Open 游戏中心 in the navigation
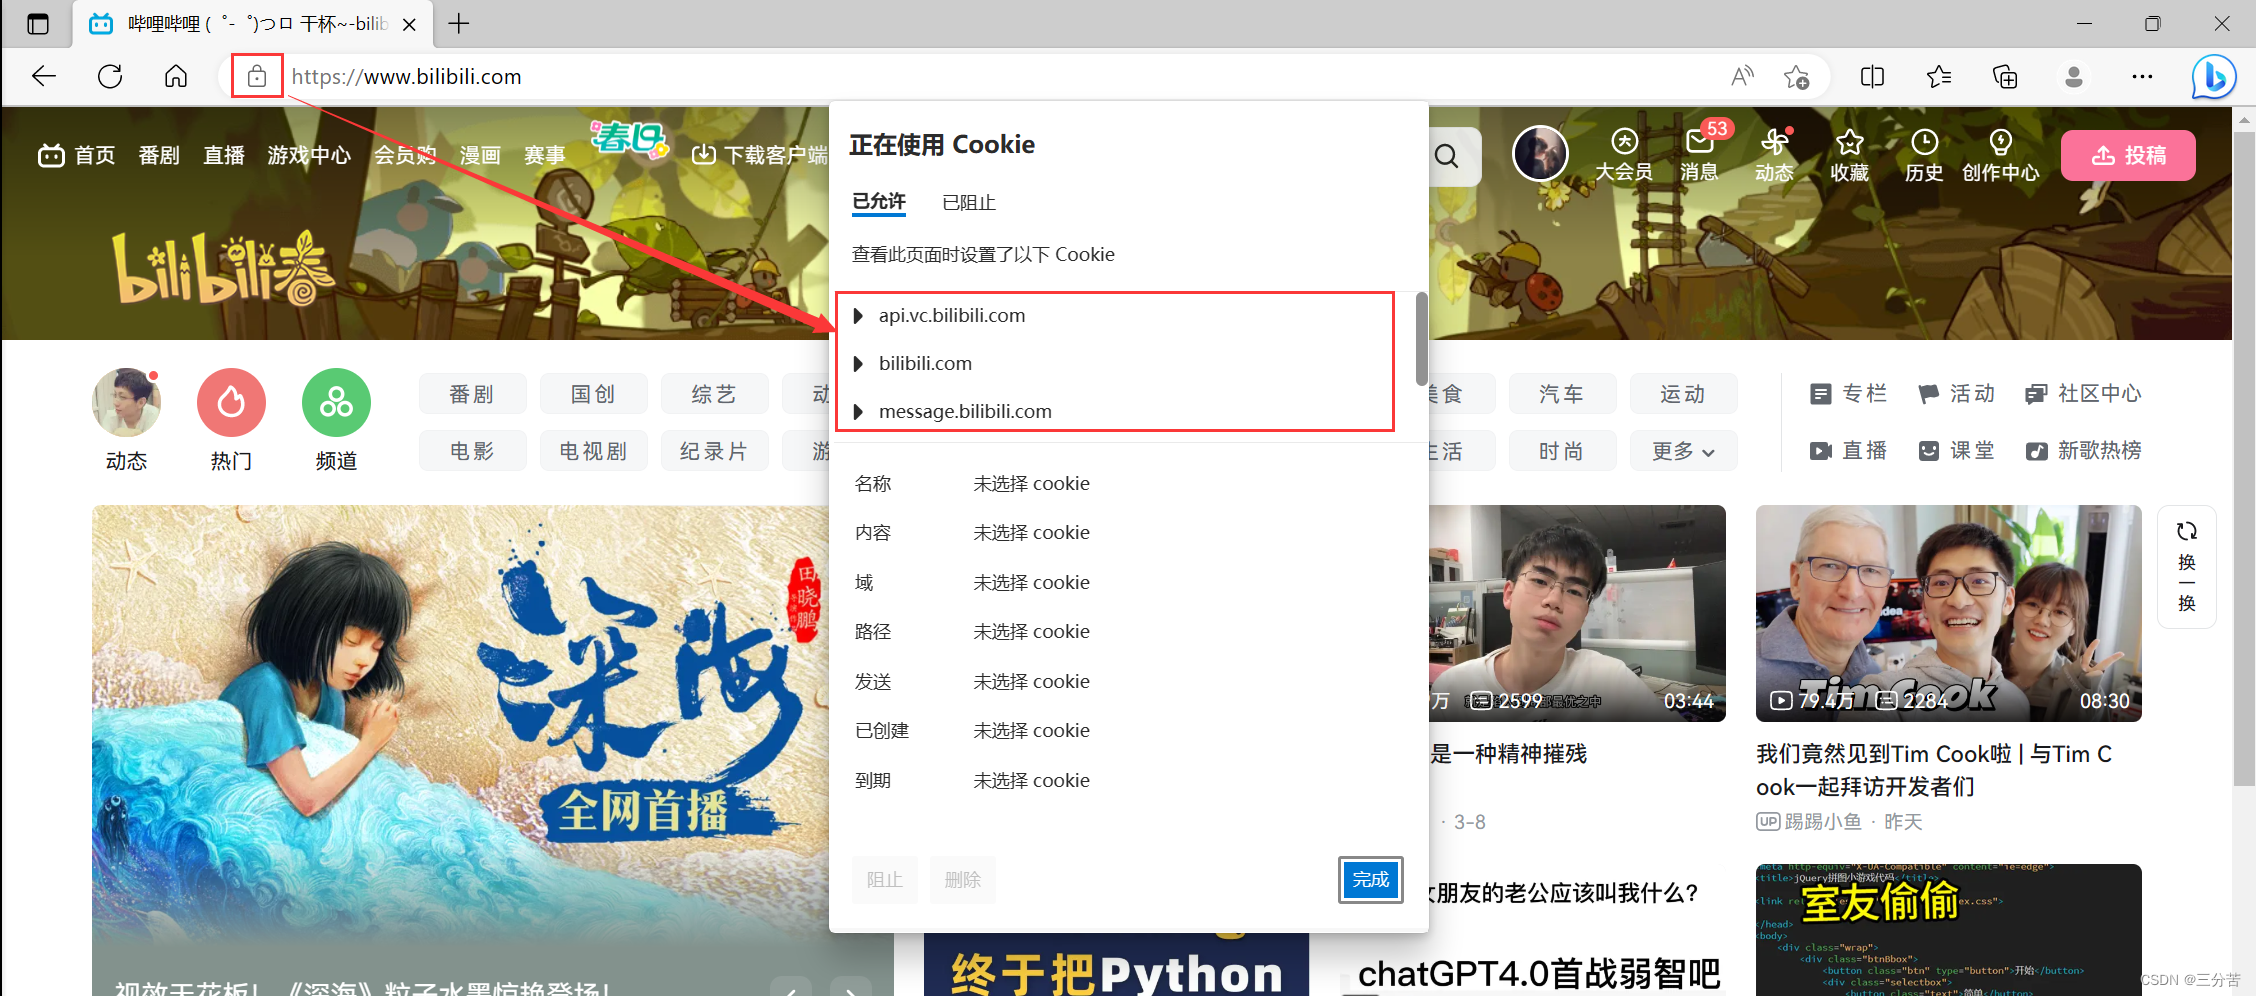 (309, 155)
